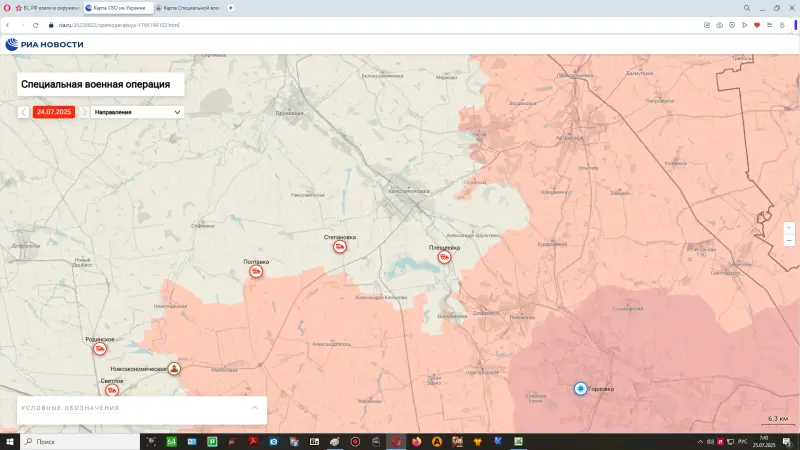This screenshot has width=800, height=450.
Task: Open a new browser tab
Action: [231, 7]
